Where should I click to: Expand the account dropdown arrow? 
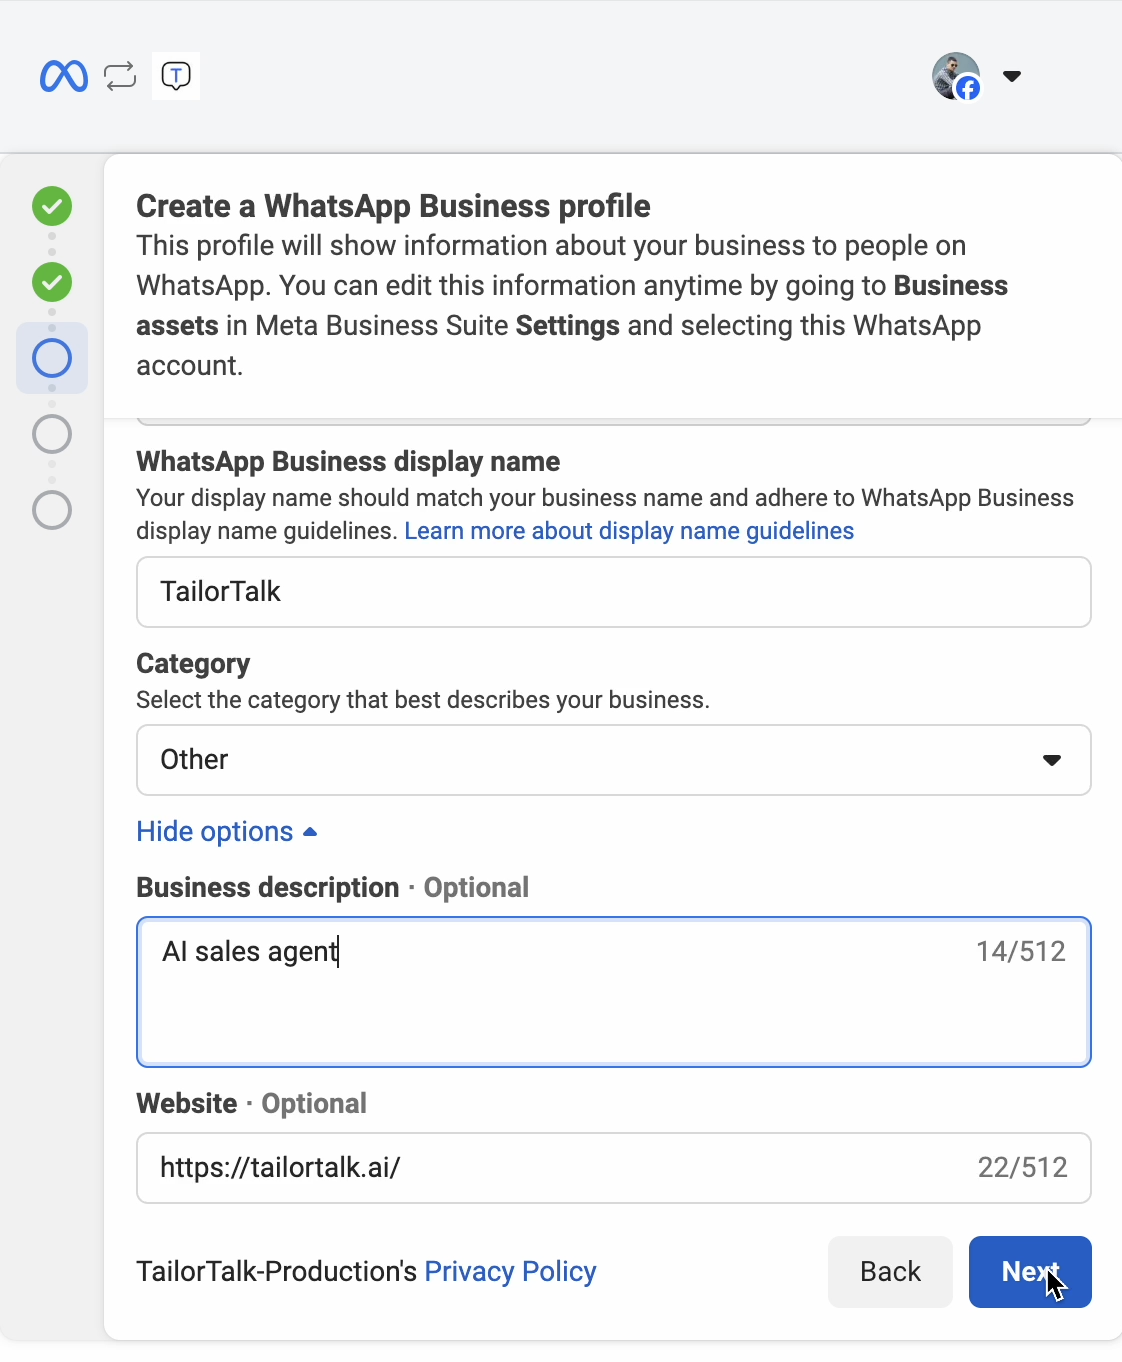1012,76
